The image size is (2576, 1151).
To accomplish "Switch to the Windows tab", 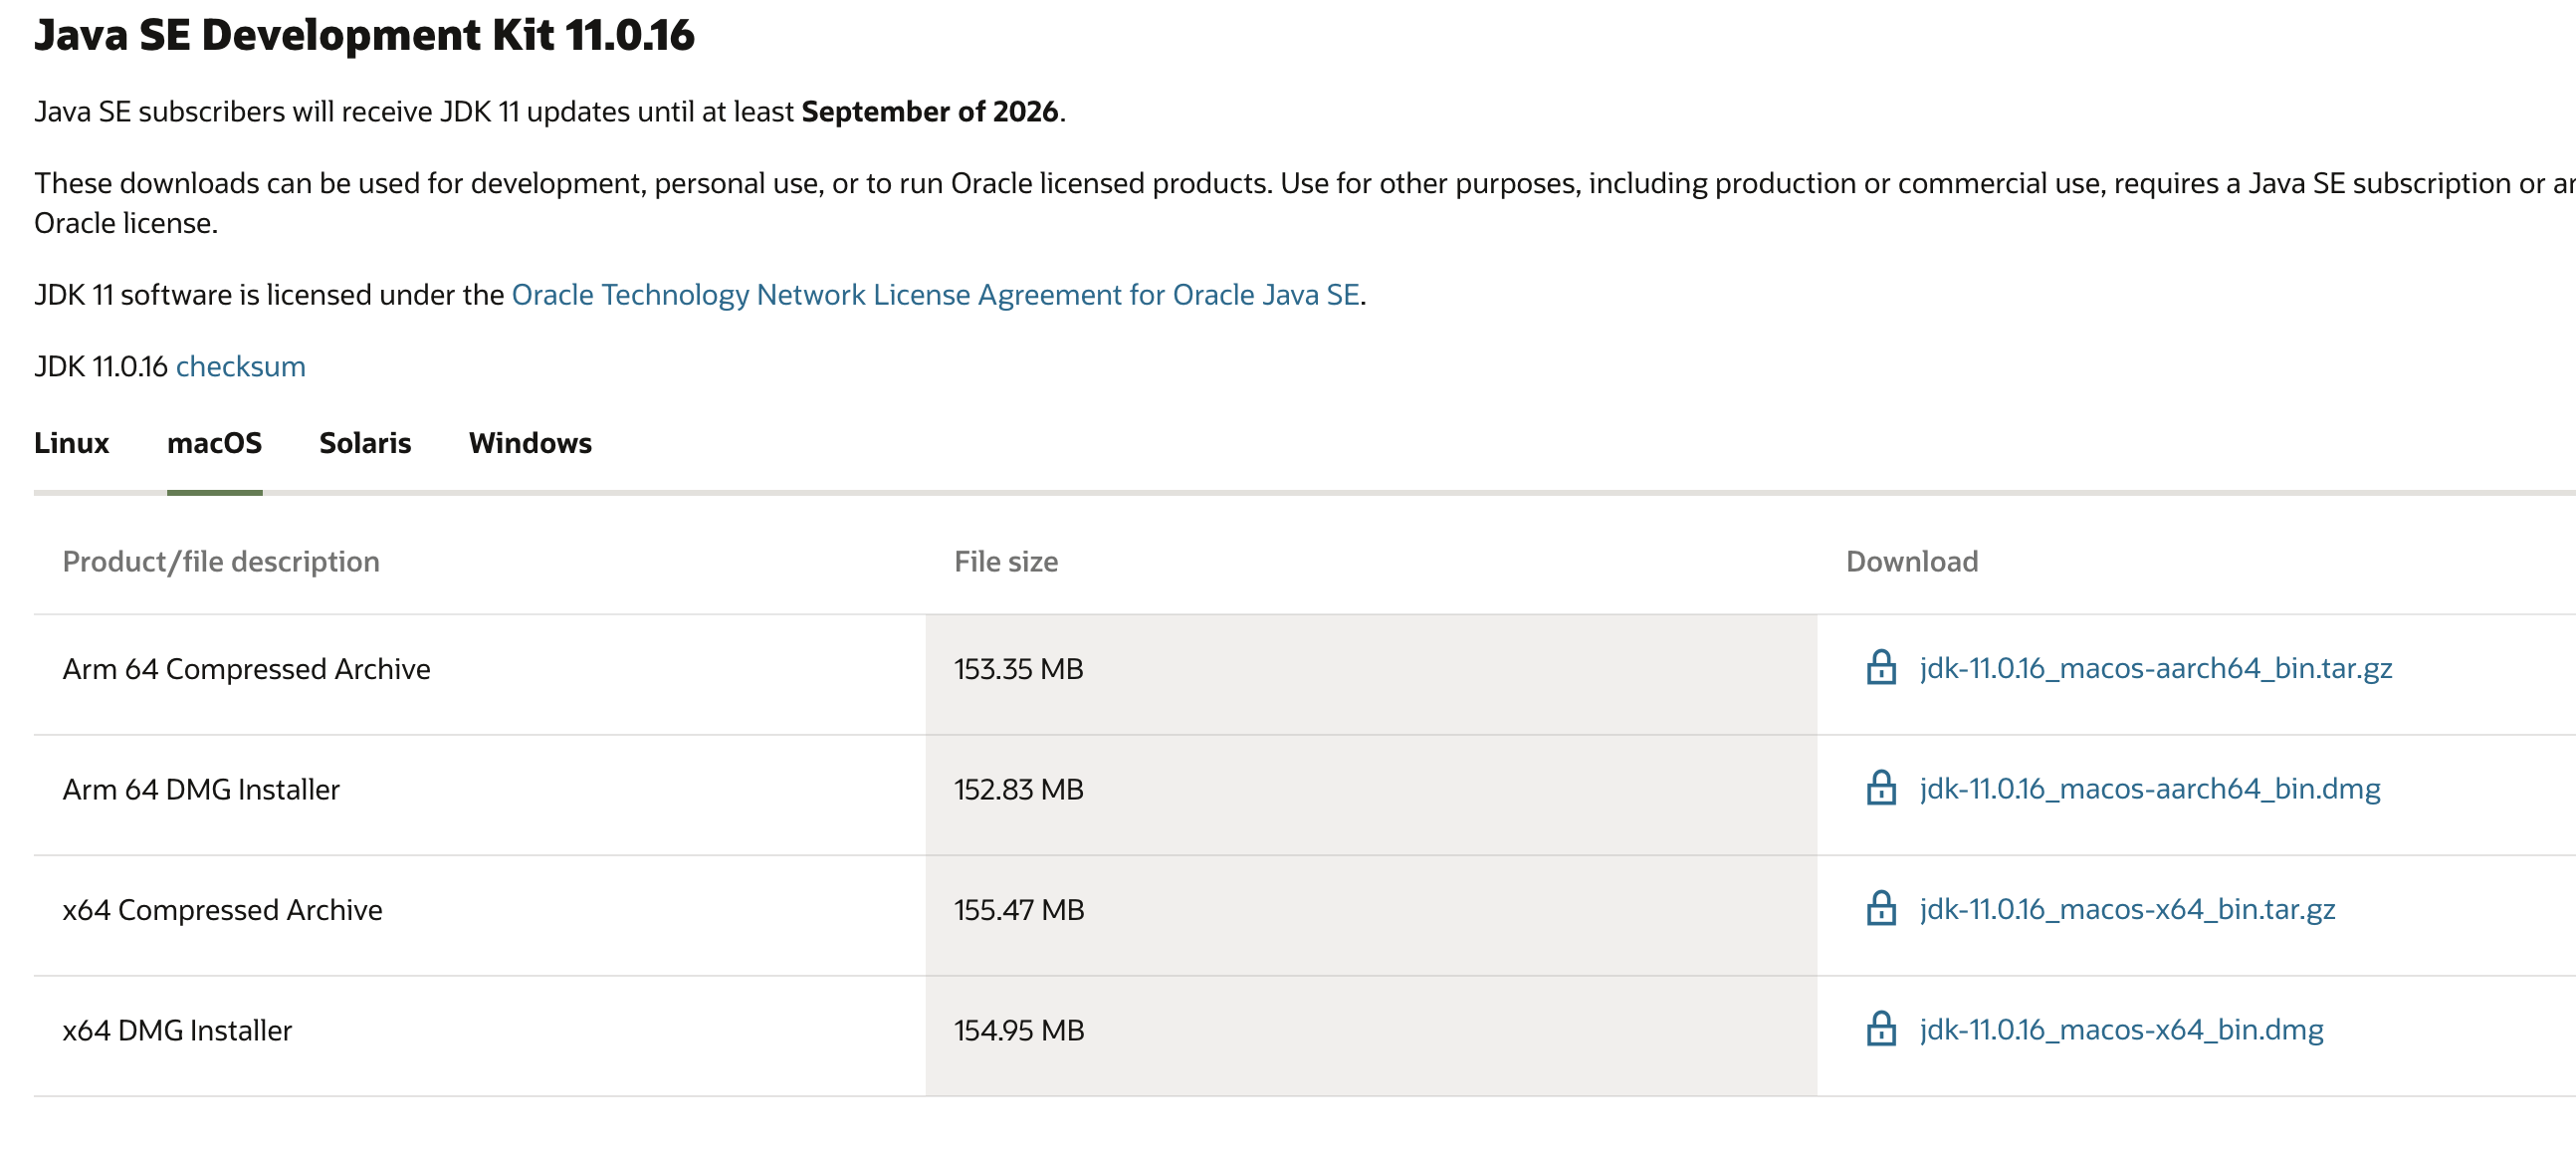I will pyautogui.click(x=530, y=443).
